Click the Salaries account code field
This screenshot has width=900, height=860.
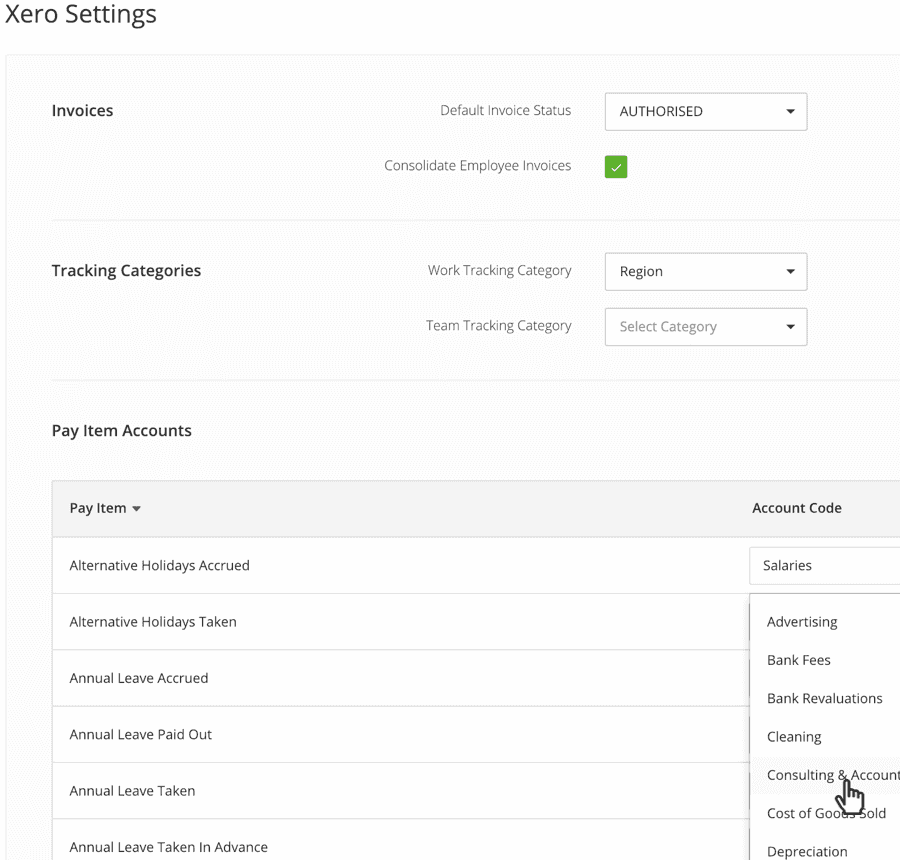820,565
